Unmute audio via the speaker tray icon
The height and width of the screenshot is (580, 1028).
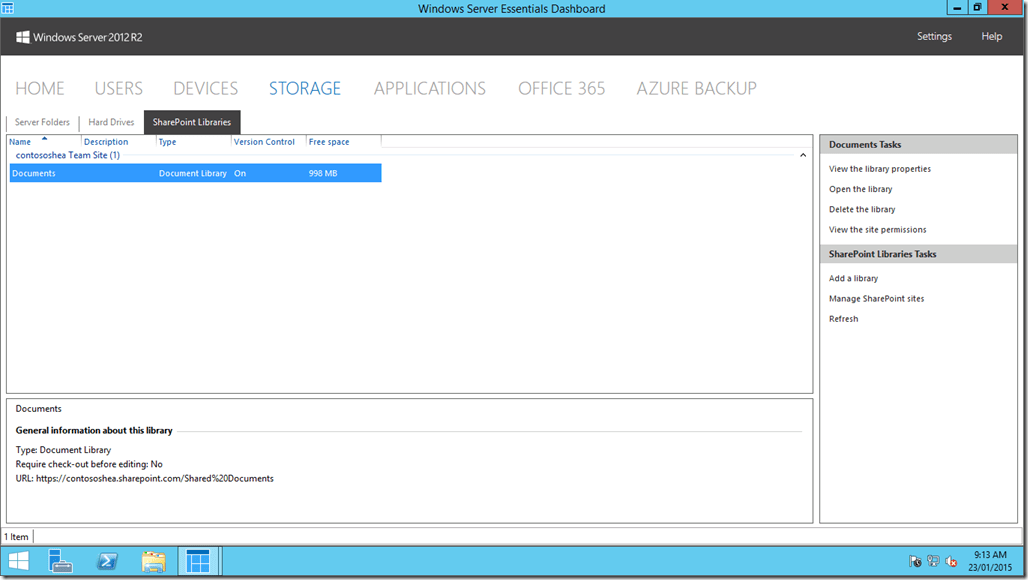[x=951, y=561]
